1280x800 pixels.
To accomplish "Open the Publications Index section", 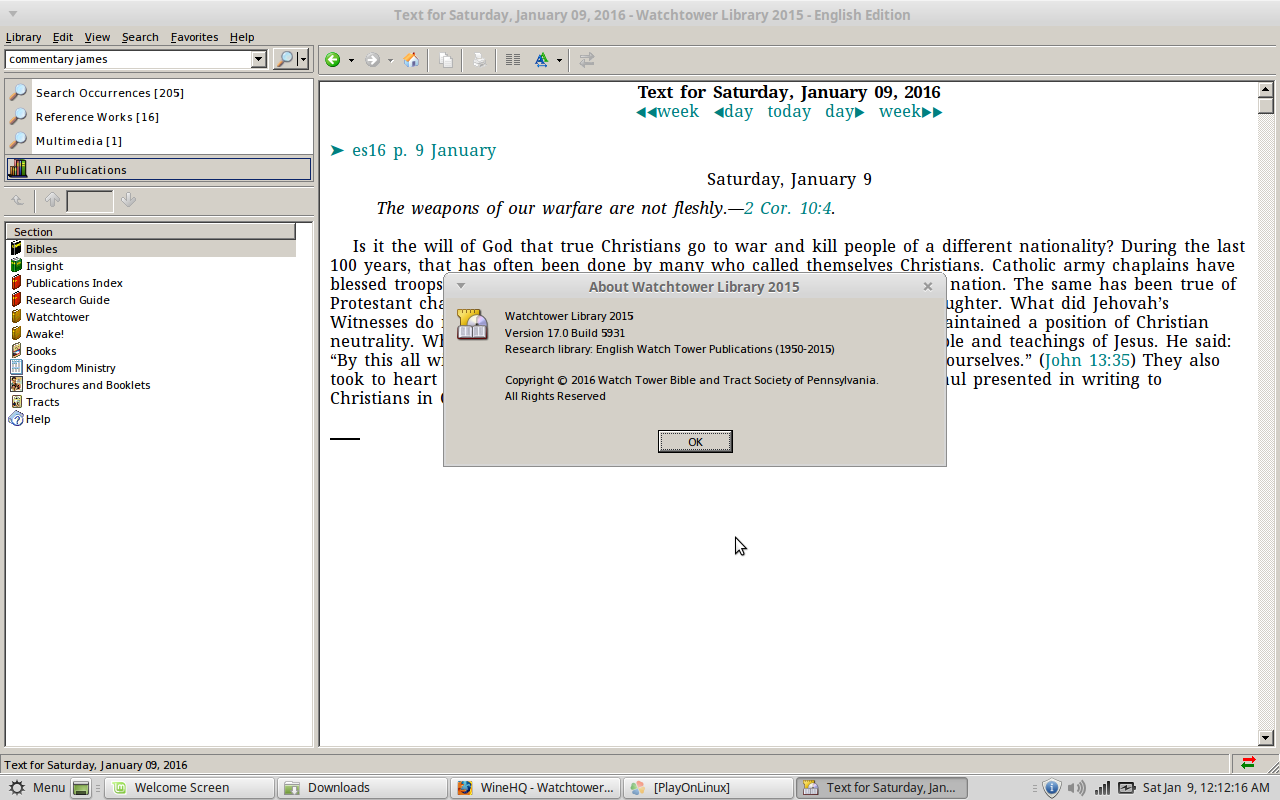I will [74, 283].
